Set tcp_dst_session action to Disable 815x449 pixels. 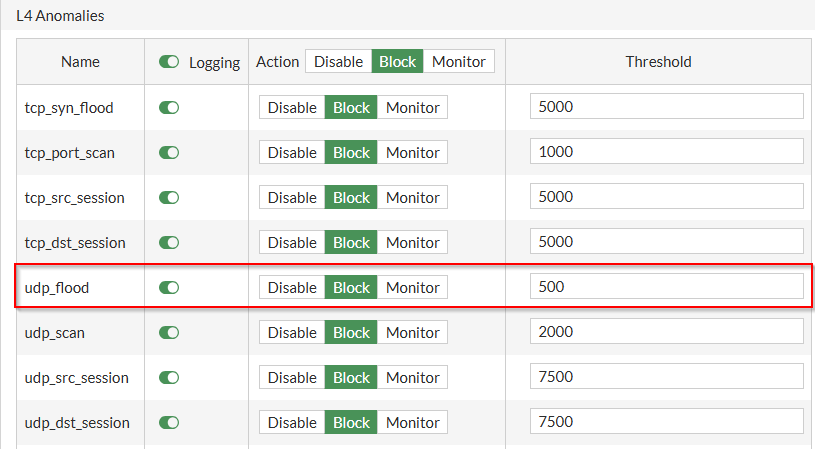tap(292, 242)
